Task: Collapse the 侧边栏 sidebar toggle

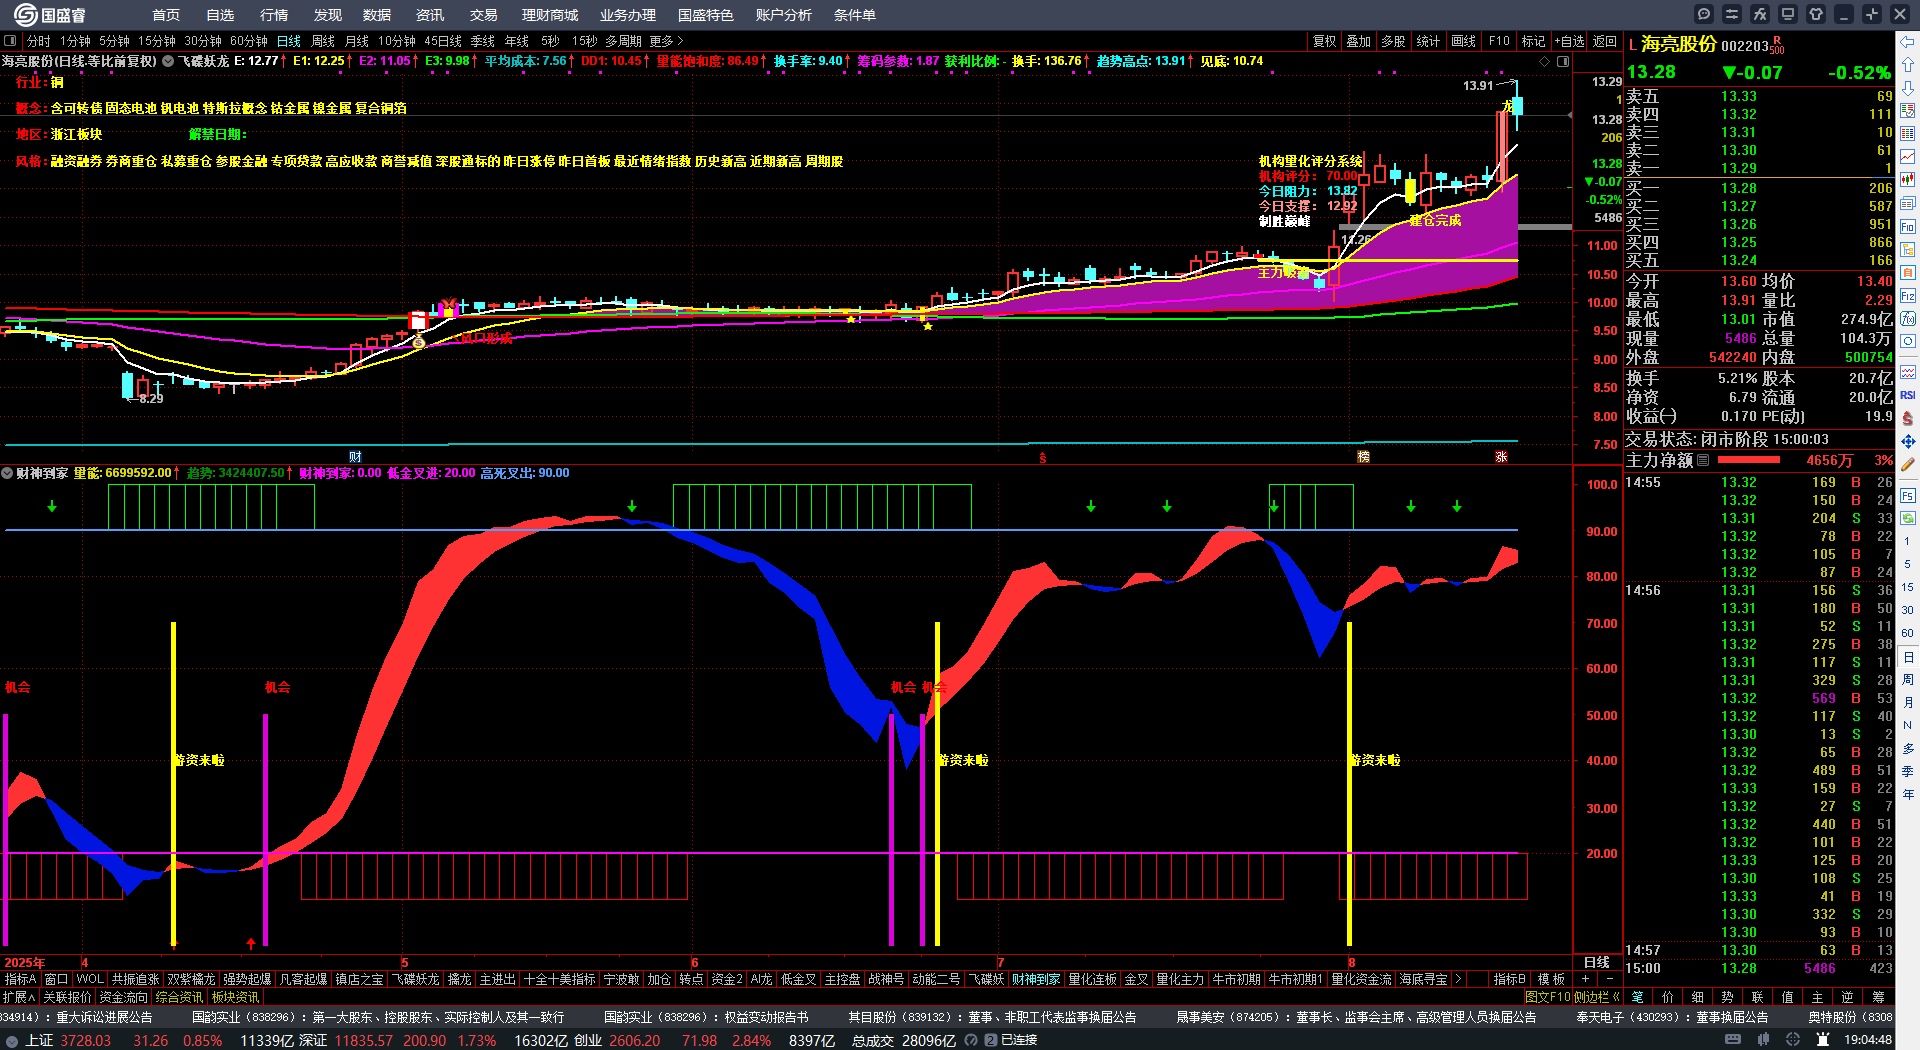Action: coord(1597,997)
